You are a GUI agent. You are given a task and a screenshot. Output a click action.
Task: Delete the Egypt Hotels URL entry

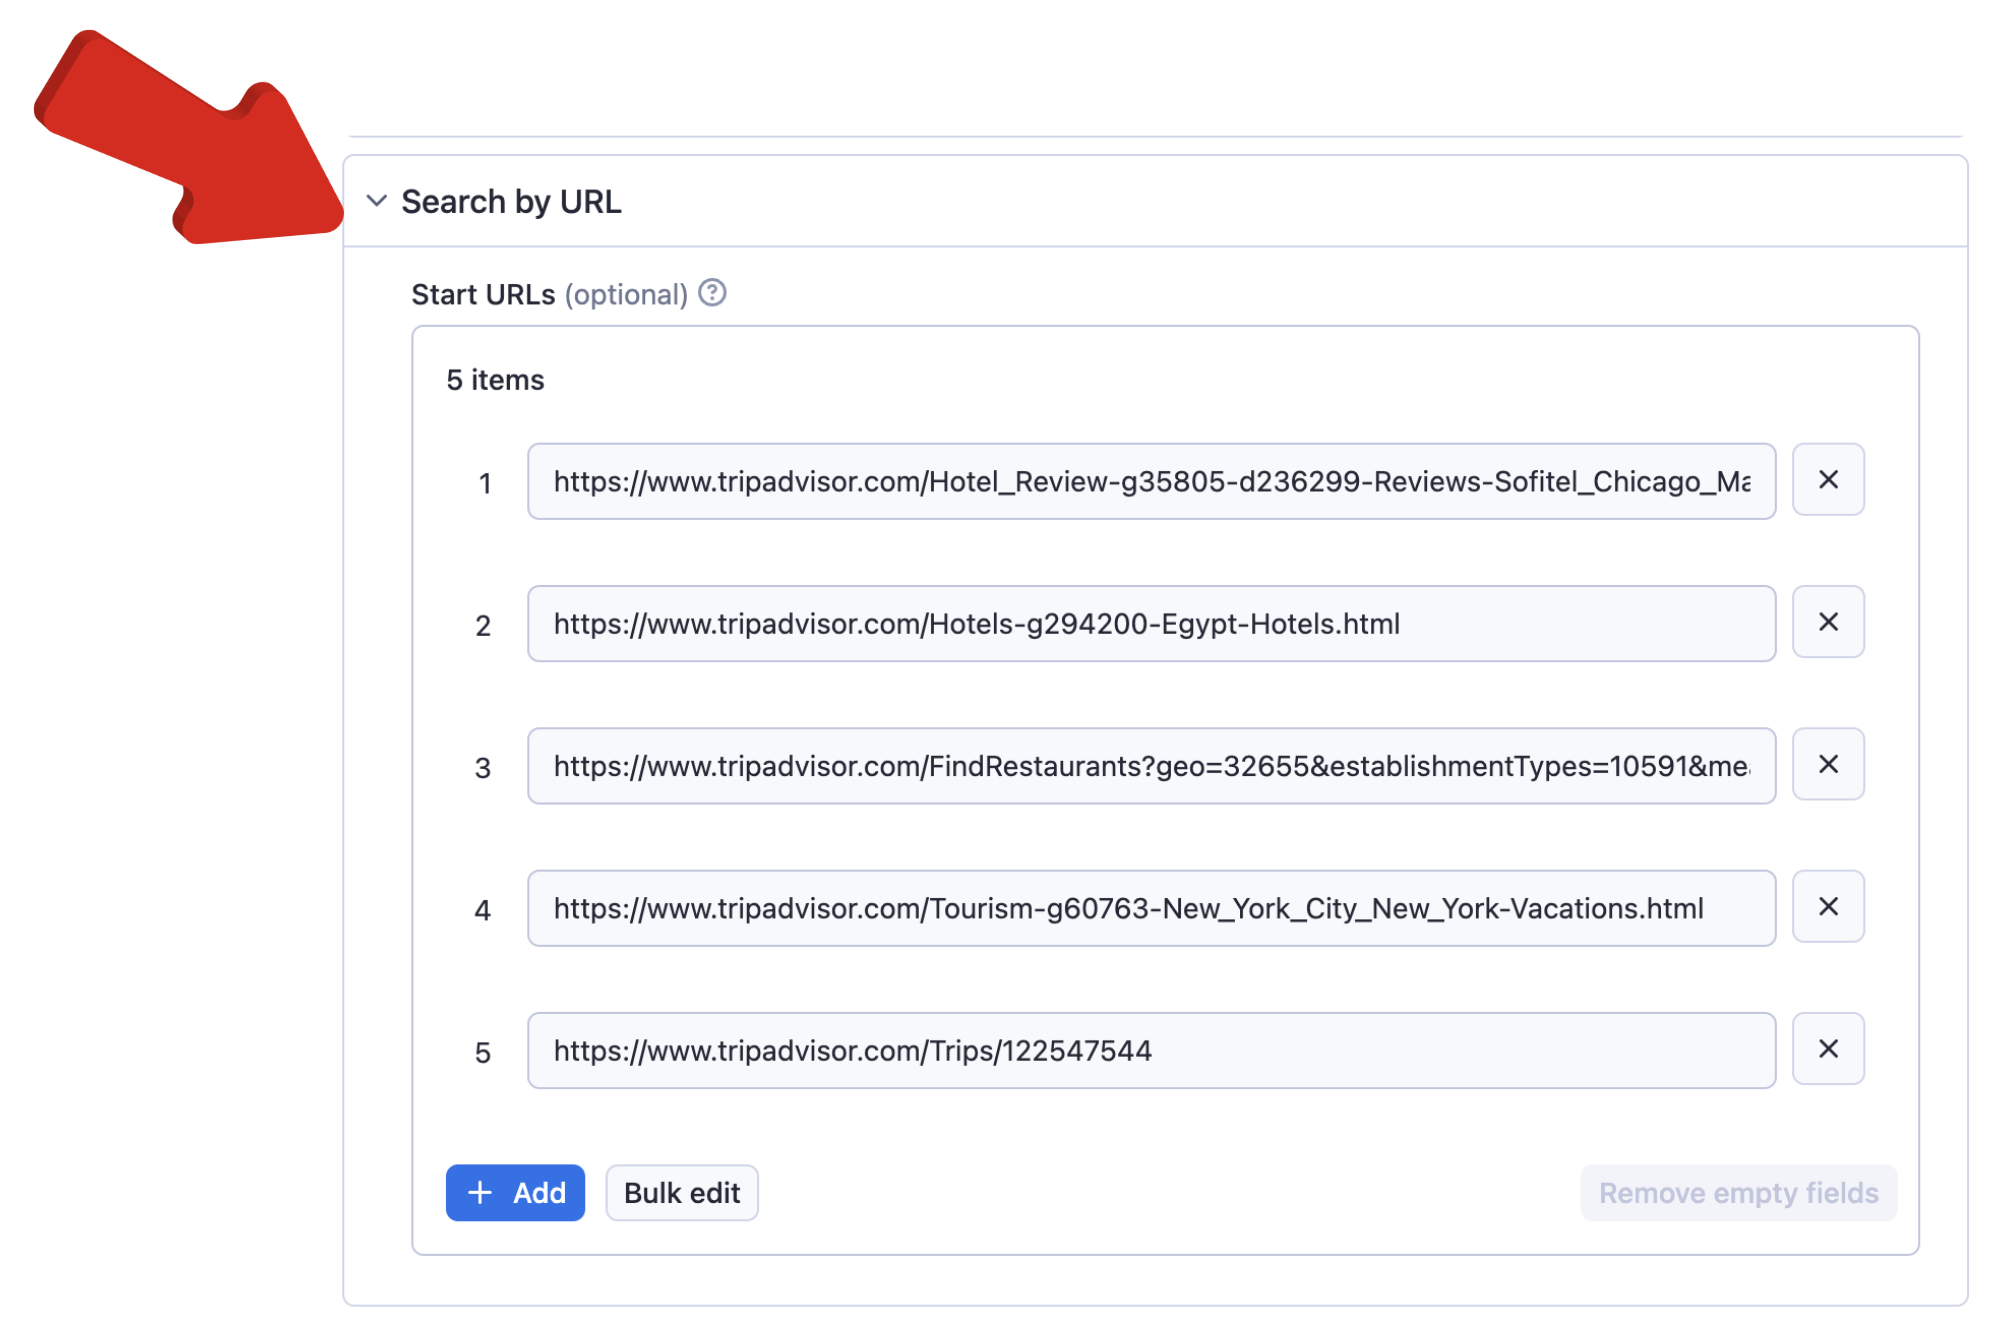click(x=1827, y=622)
